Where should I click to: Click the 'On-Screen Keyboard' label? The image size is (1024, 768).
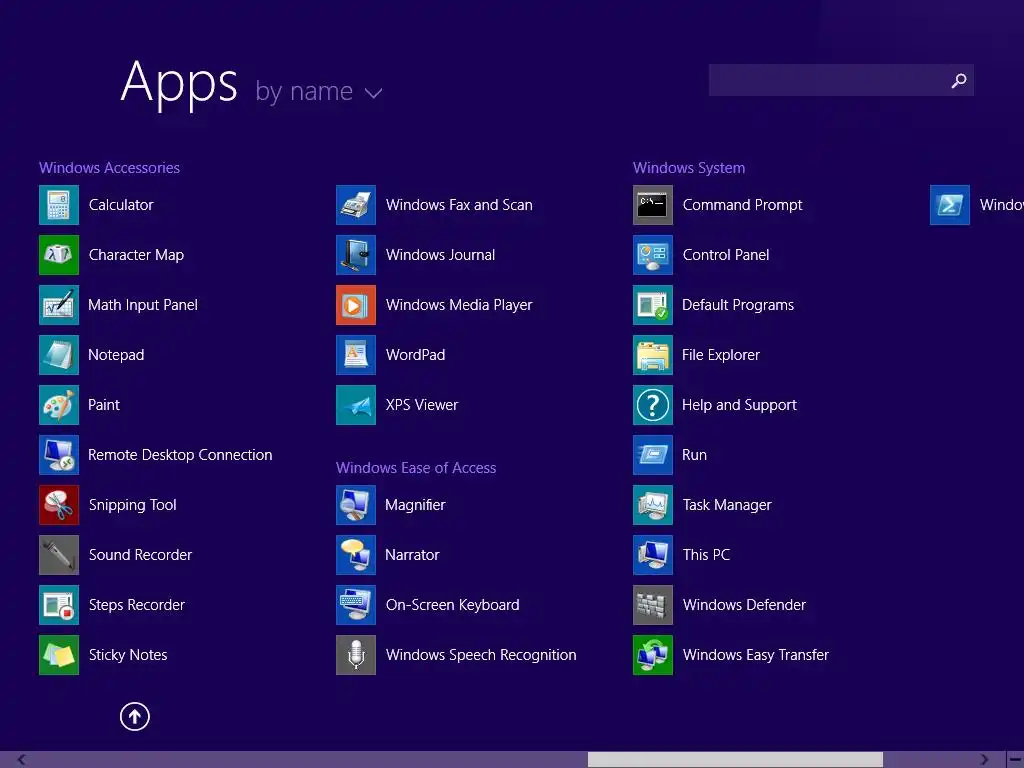coord(453,605)
